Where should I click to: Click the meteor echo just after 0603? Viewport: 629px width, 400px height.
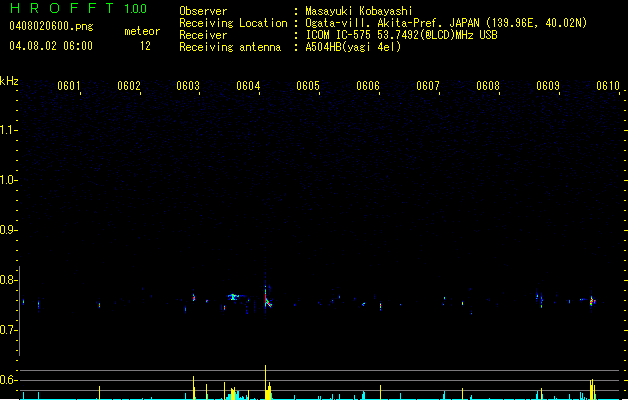194,297
